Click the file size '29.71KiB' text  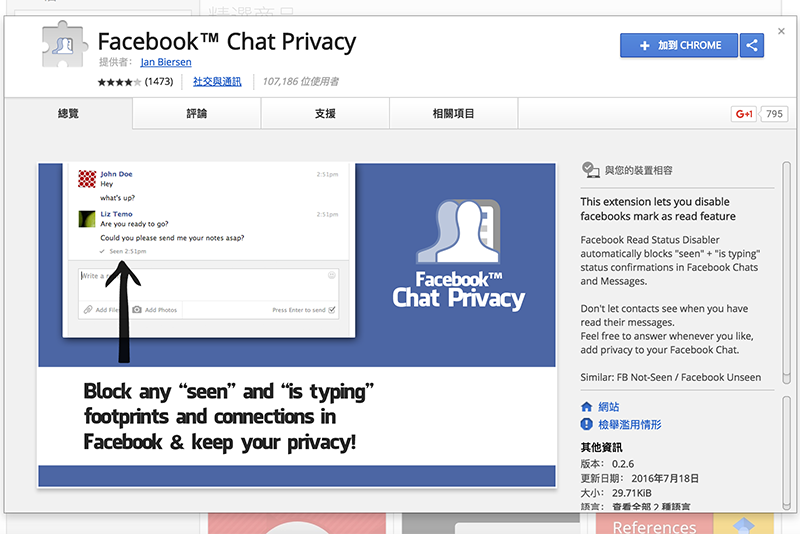(x=632, y=493)
